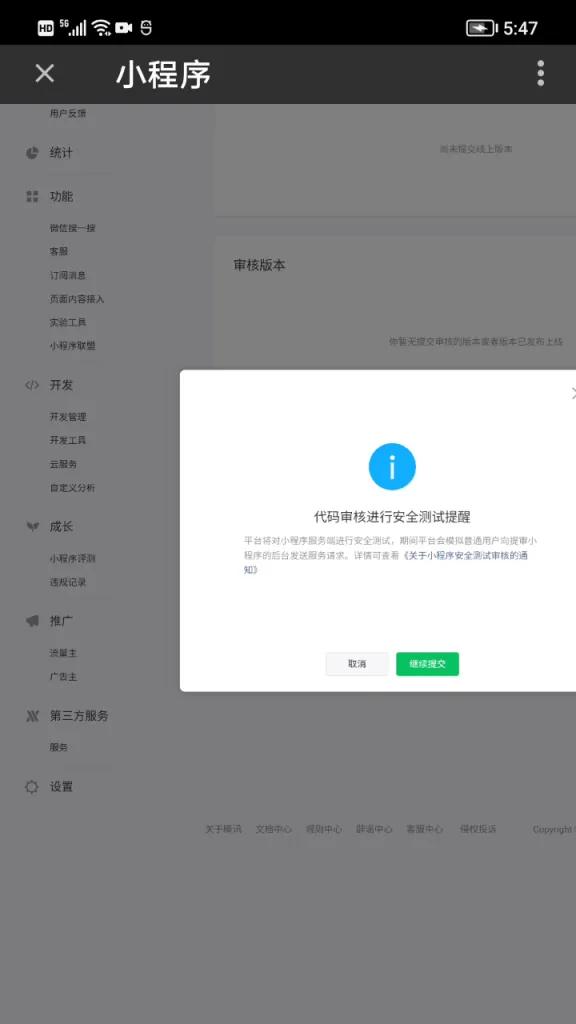Open 辟谣中心 footer link
The height and width of the screenshot is (1024, 576).
(374, 829)
